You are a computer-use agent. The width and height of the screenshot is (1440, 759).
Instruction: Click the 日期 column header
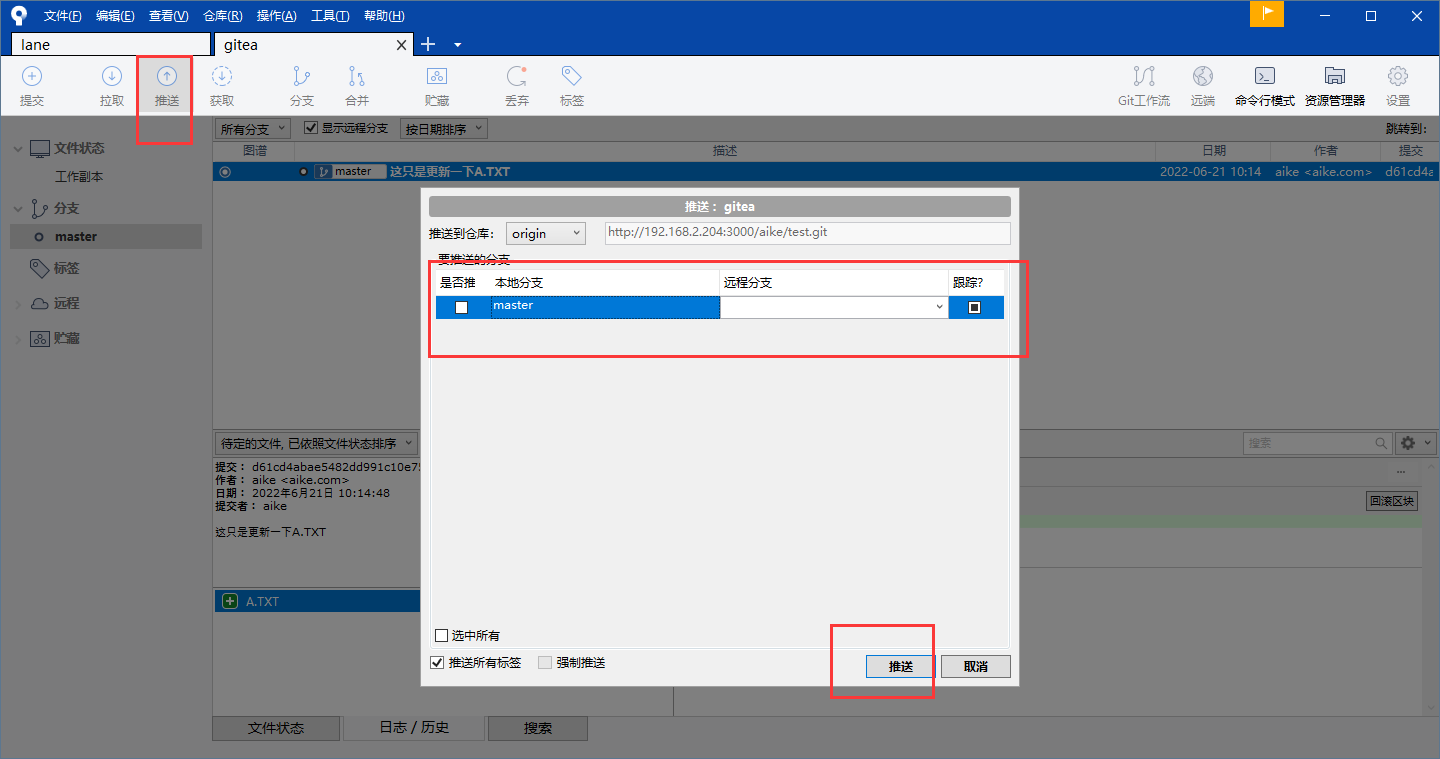(1213, 150)
